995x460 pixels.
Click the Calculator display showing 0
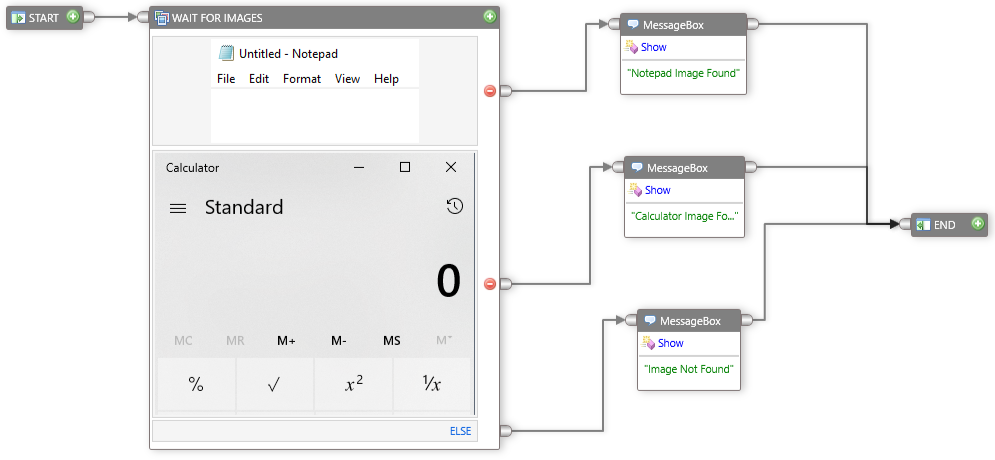click(448, 281)
